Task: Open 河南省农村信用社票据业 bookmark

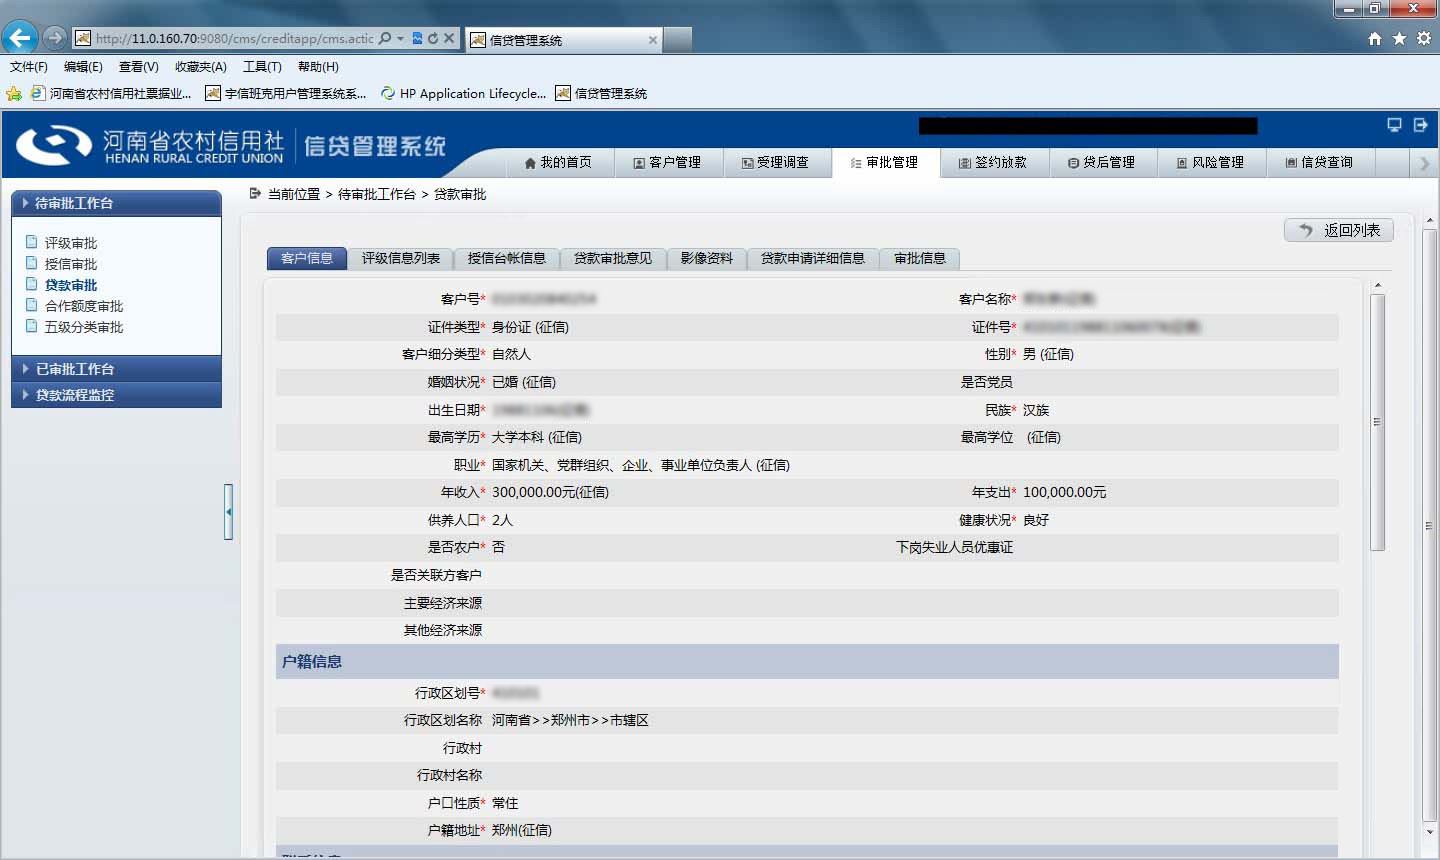Action: point(111,93)
